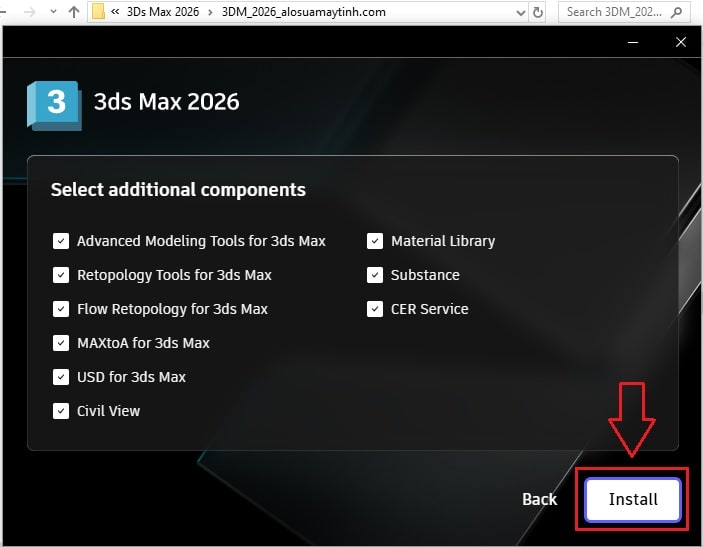Click the folder icon in address bar

(98, 12)
